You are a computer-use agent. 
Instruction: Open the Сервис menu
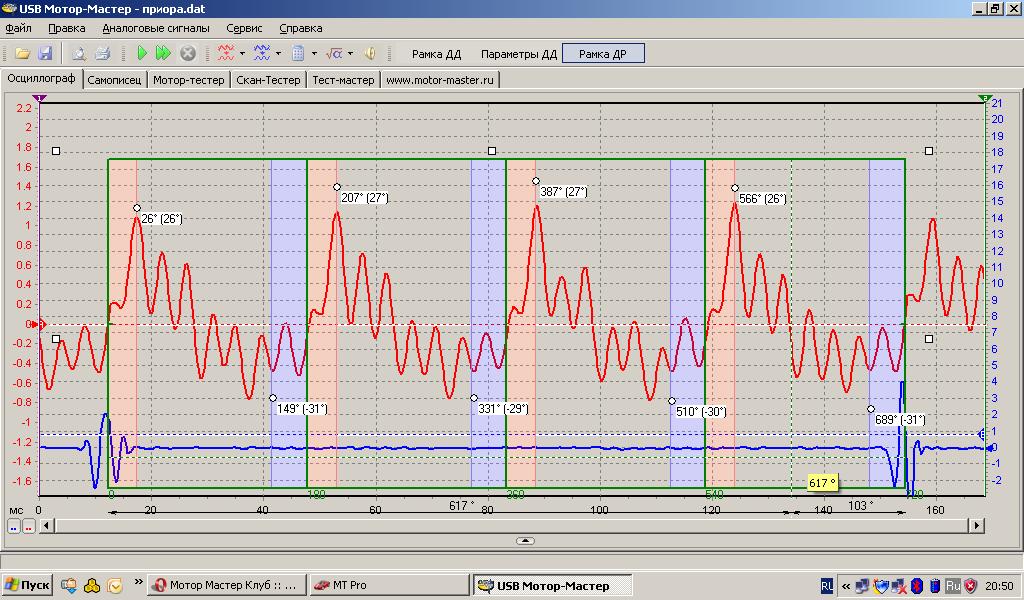click(x=244, y=28)
